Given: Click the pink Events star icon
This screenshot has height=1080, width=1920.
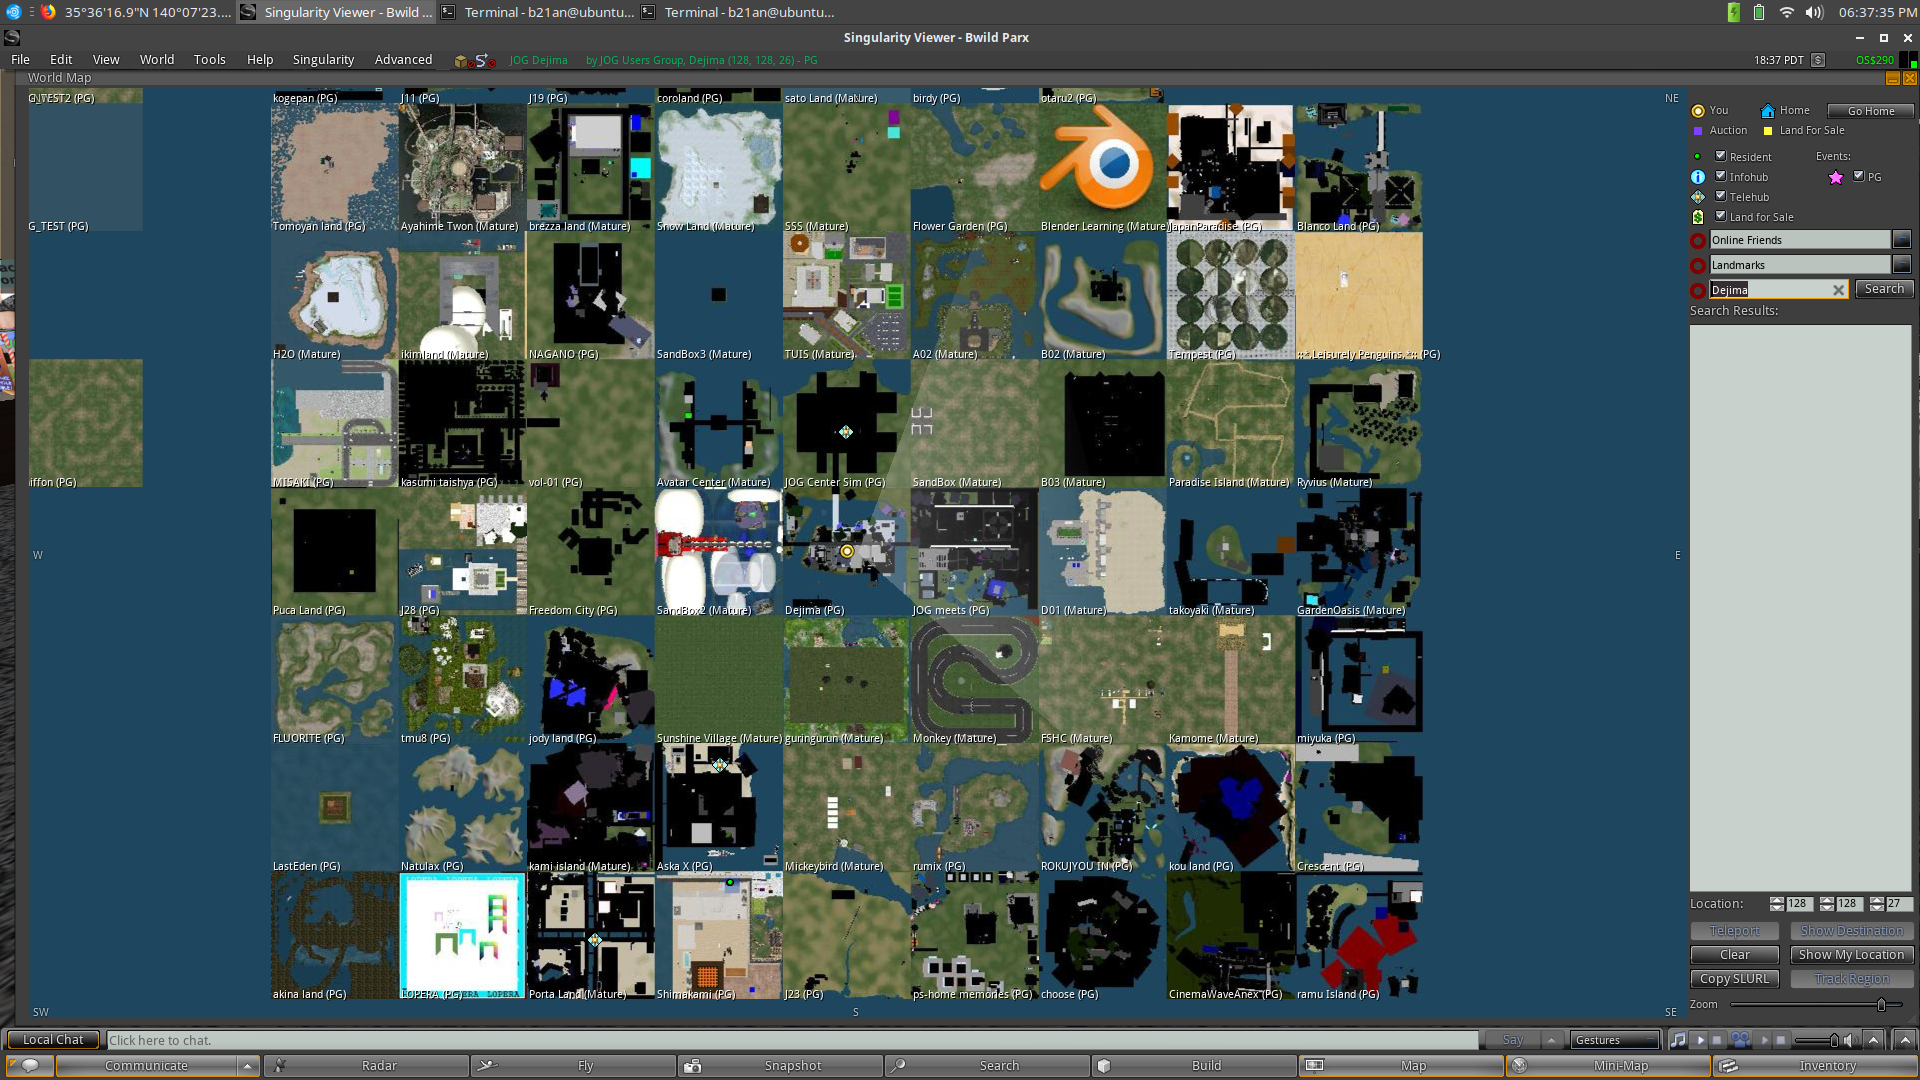Looking at the screenshot, I should 1836,177.
